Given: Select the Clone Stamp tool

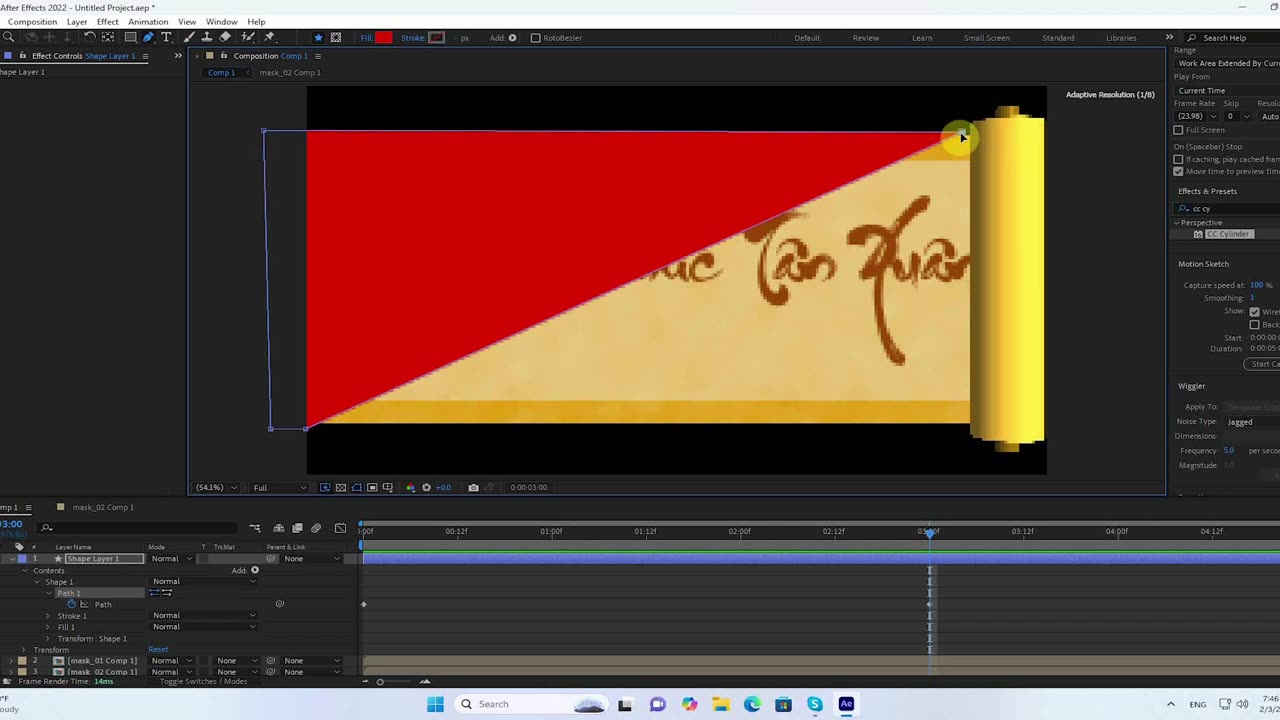Looking at the screenshot, I should [x=206, y=37].
